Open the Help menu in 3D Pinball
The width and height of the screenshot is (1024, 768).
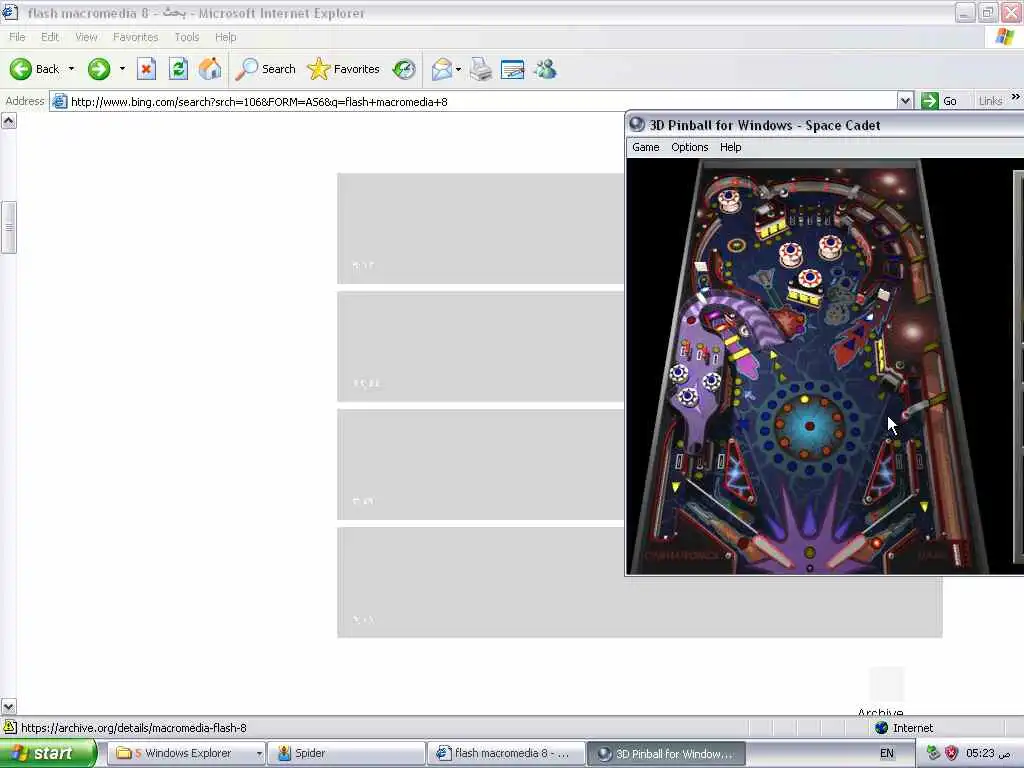point(730,148)
